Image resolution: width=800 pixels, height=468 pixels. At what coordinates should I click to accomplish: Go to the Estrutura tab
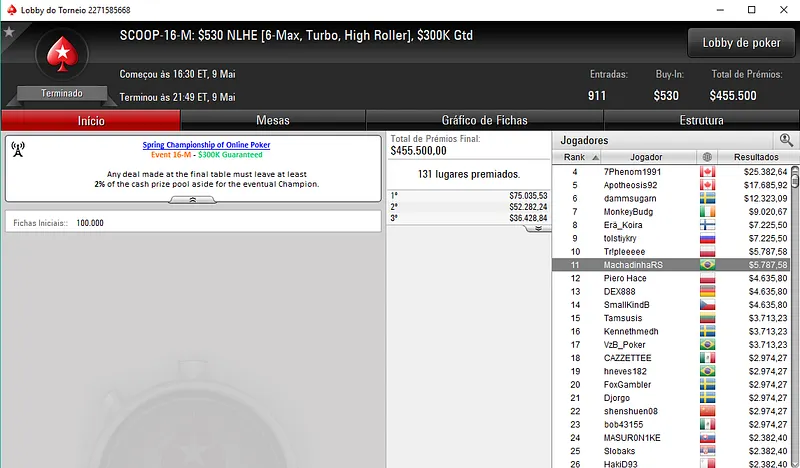[702, 120]
